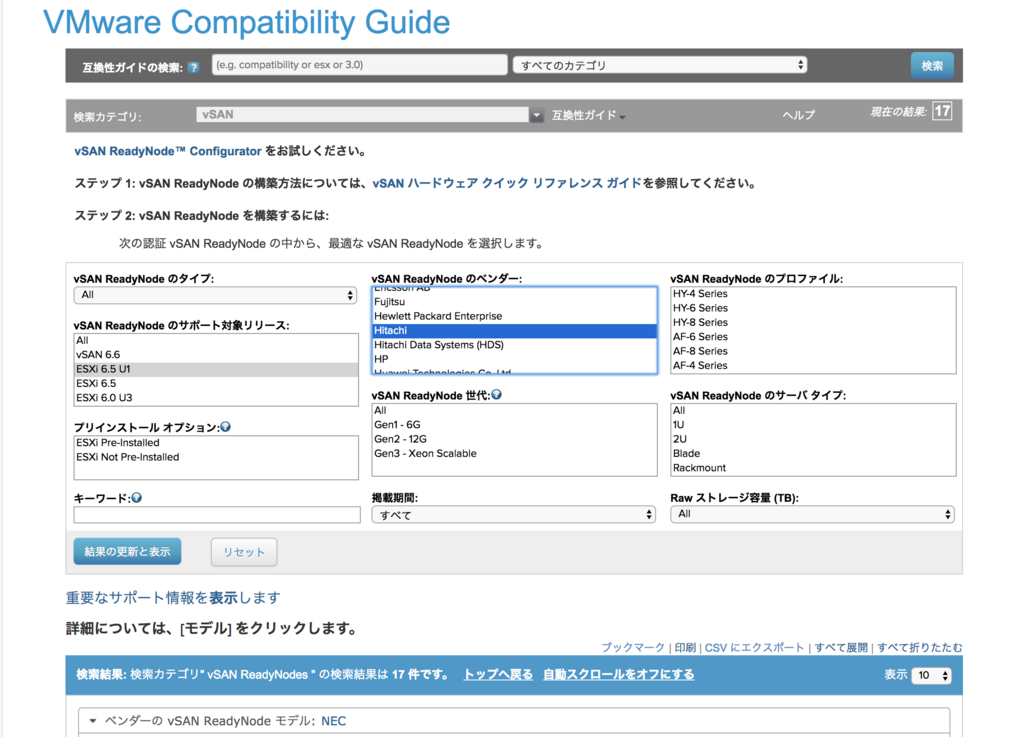
Task: Click the info icon next to キーワード
Action: click(x=136, y=497)
